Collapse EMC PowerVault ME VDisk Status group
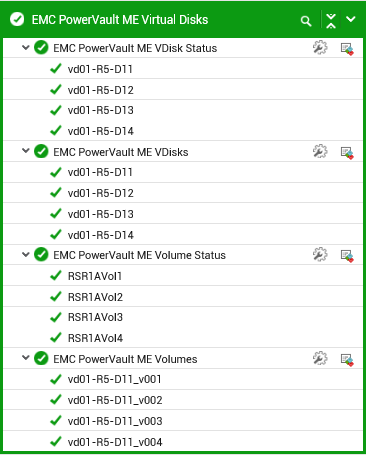 [26, 48]
